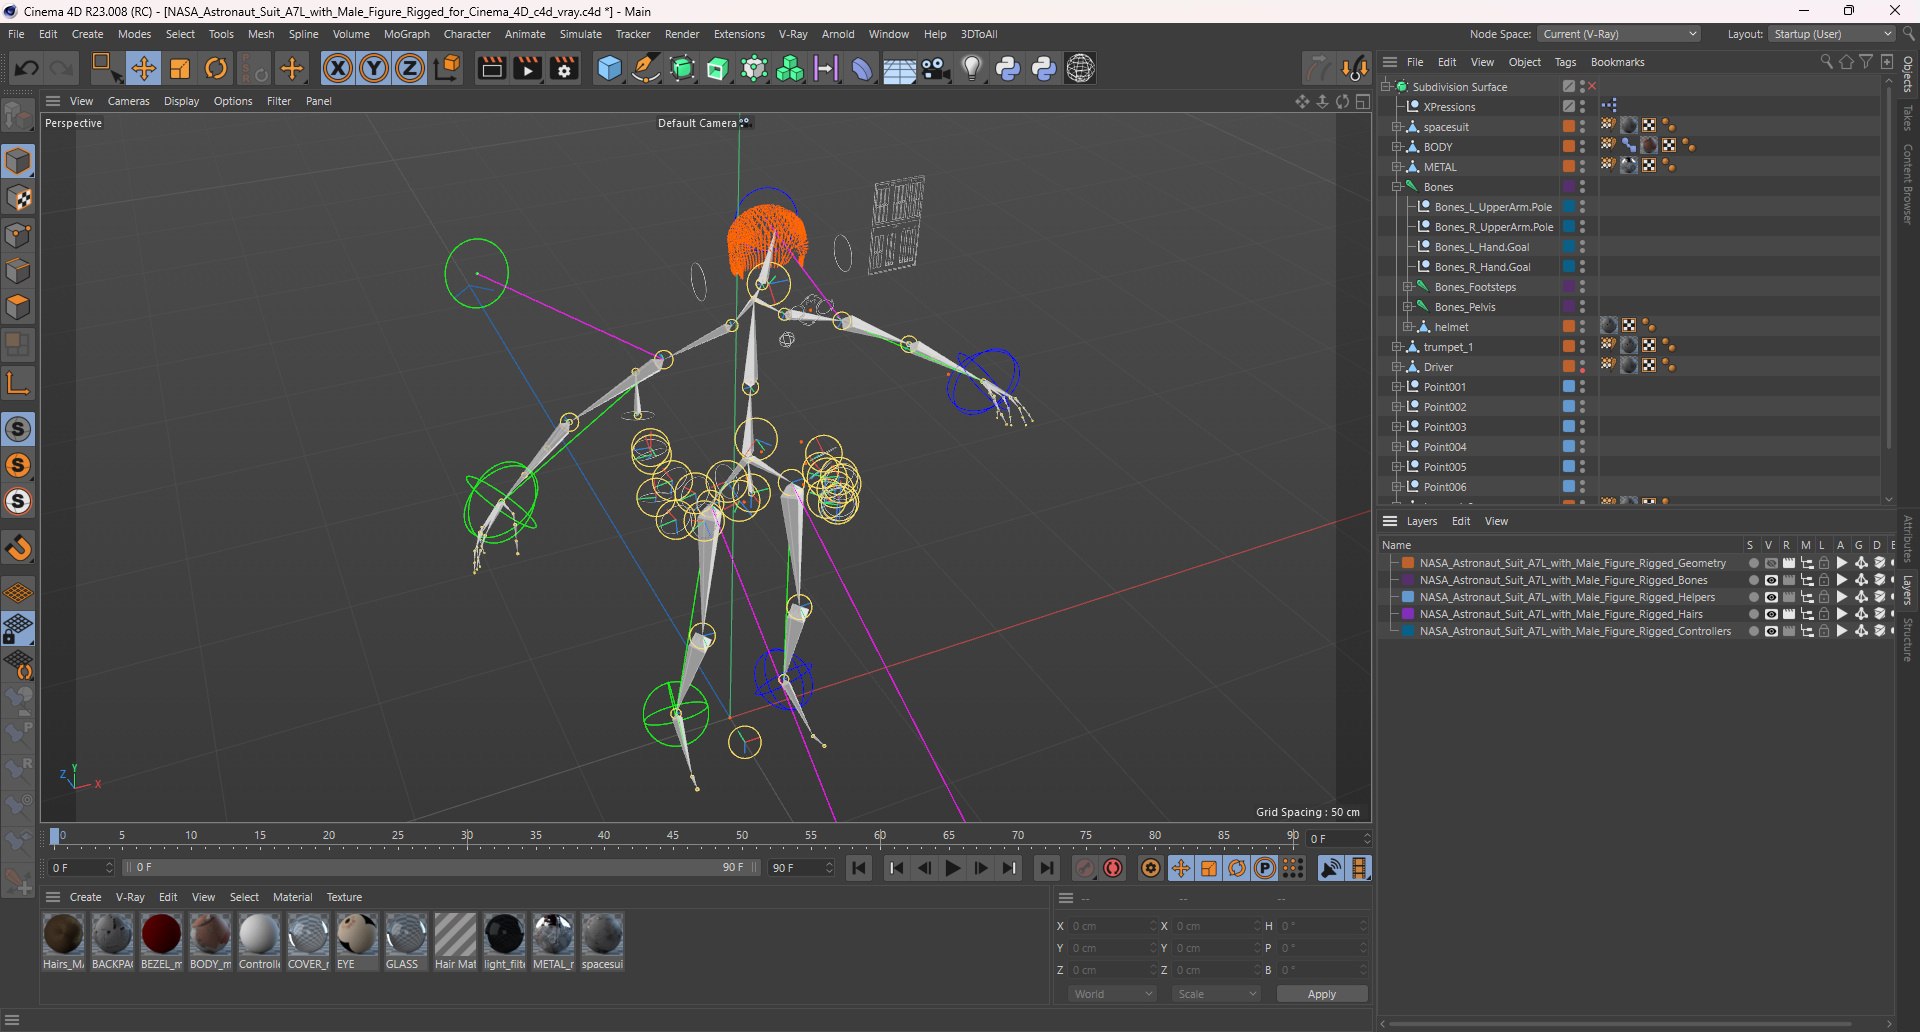The height and width of the screenshot is (1032, 1920).
Task: Click the Axis L-shaped icon
Action: coord(18,382)
